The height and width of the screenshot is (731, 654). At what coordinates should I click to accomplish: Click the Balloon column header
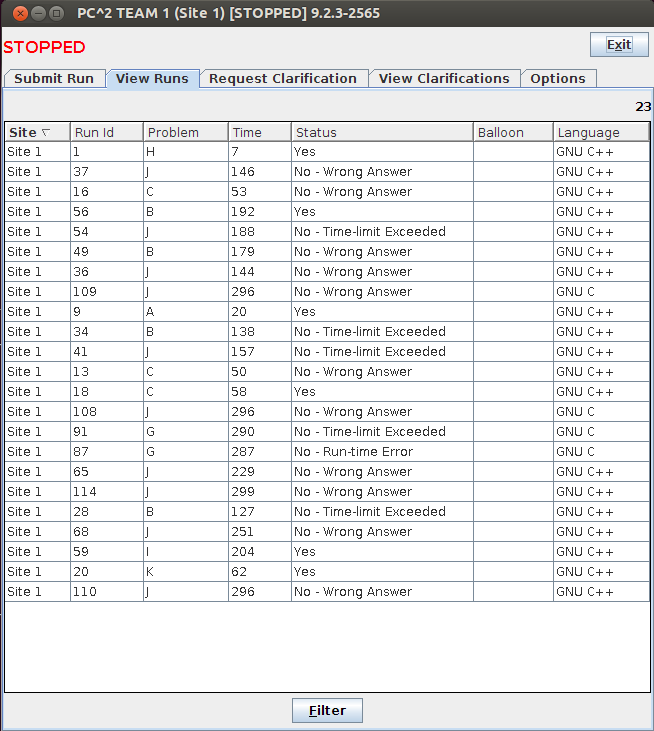512,132
